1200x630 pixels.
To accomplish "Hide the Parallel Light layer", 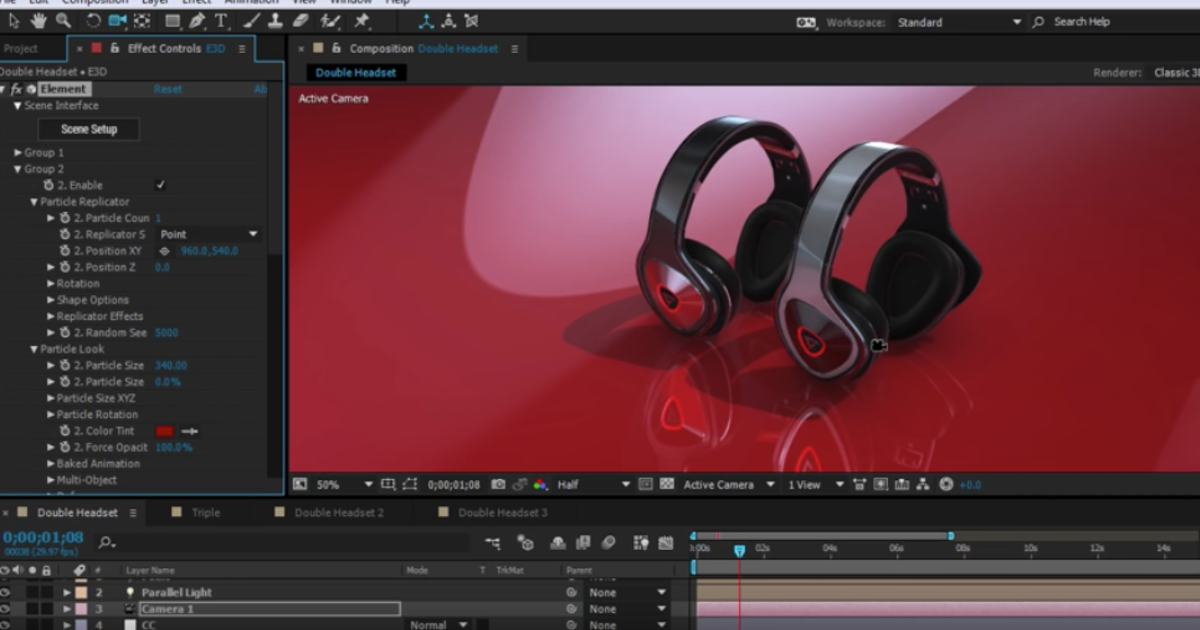I will click(5, 593).
